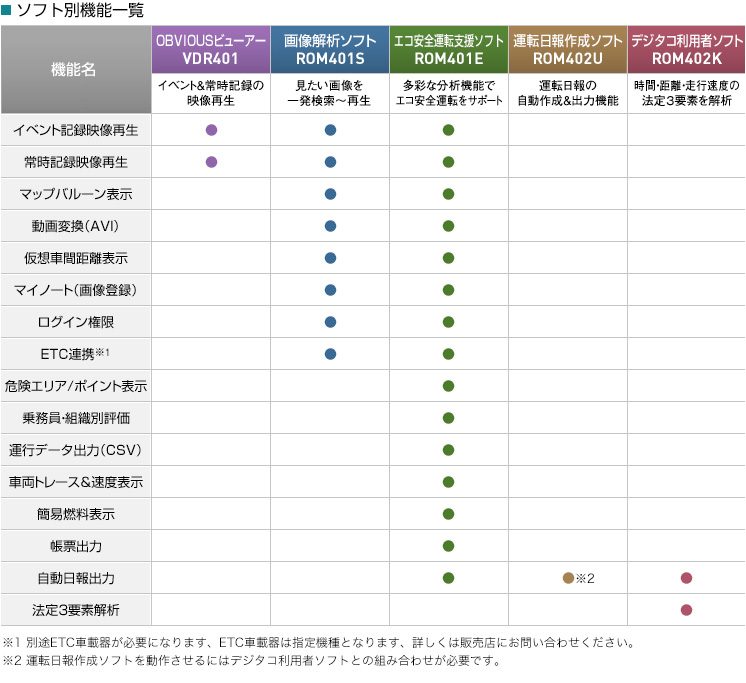746x683 pixels.
Task: Click the イベント&常時記録の映像再生 description
Action: [x=211, y=93]
